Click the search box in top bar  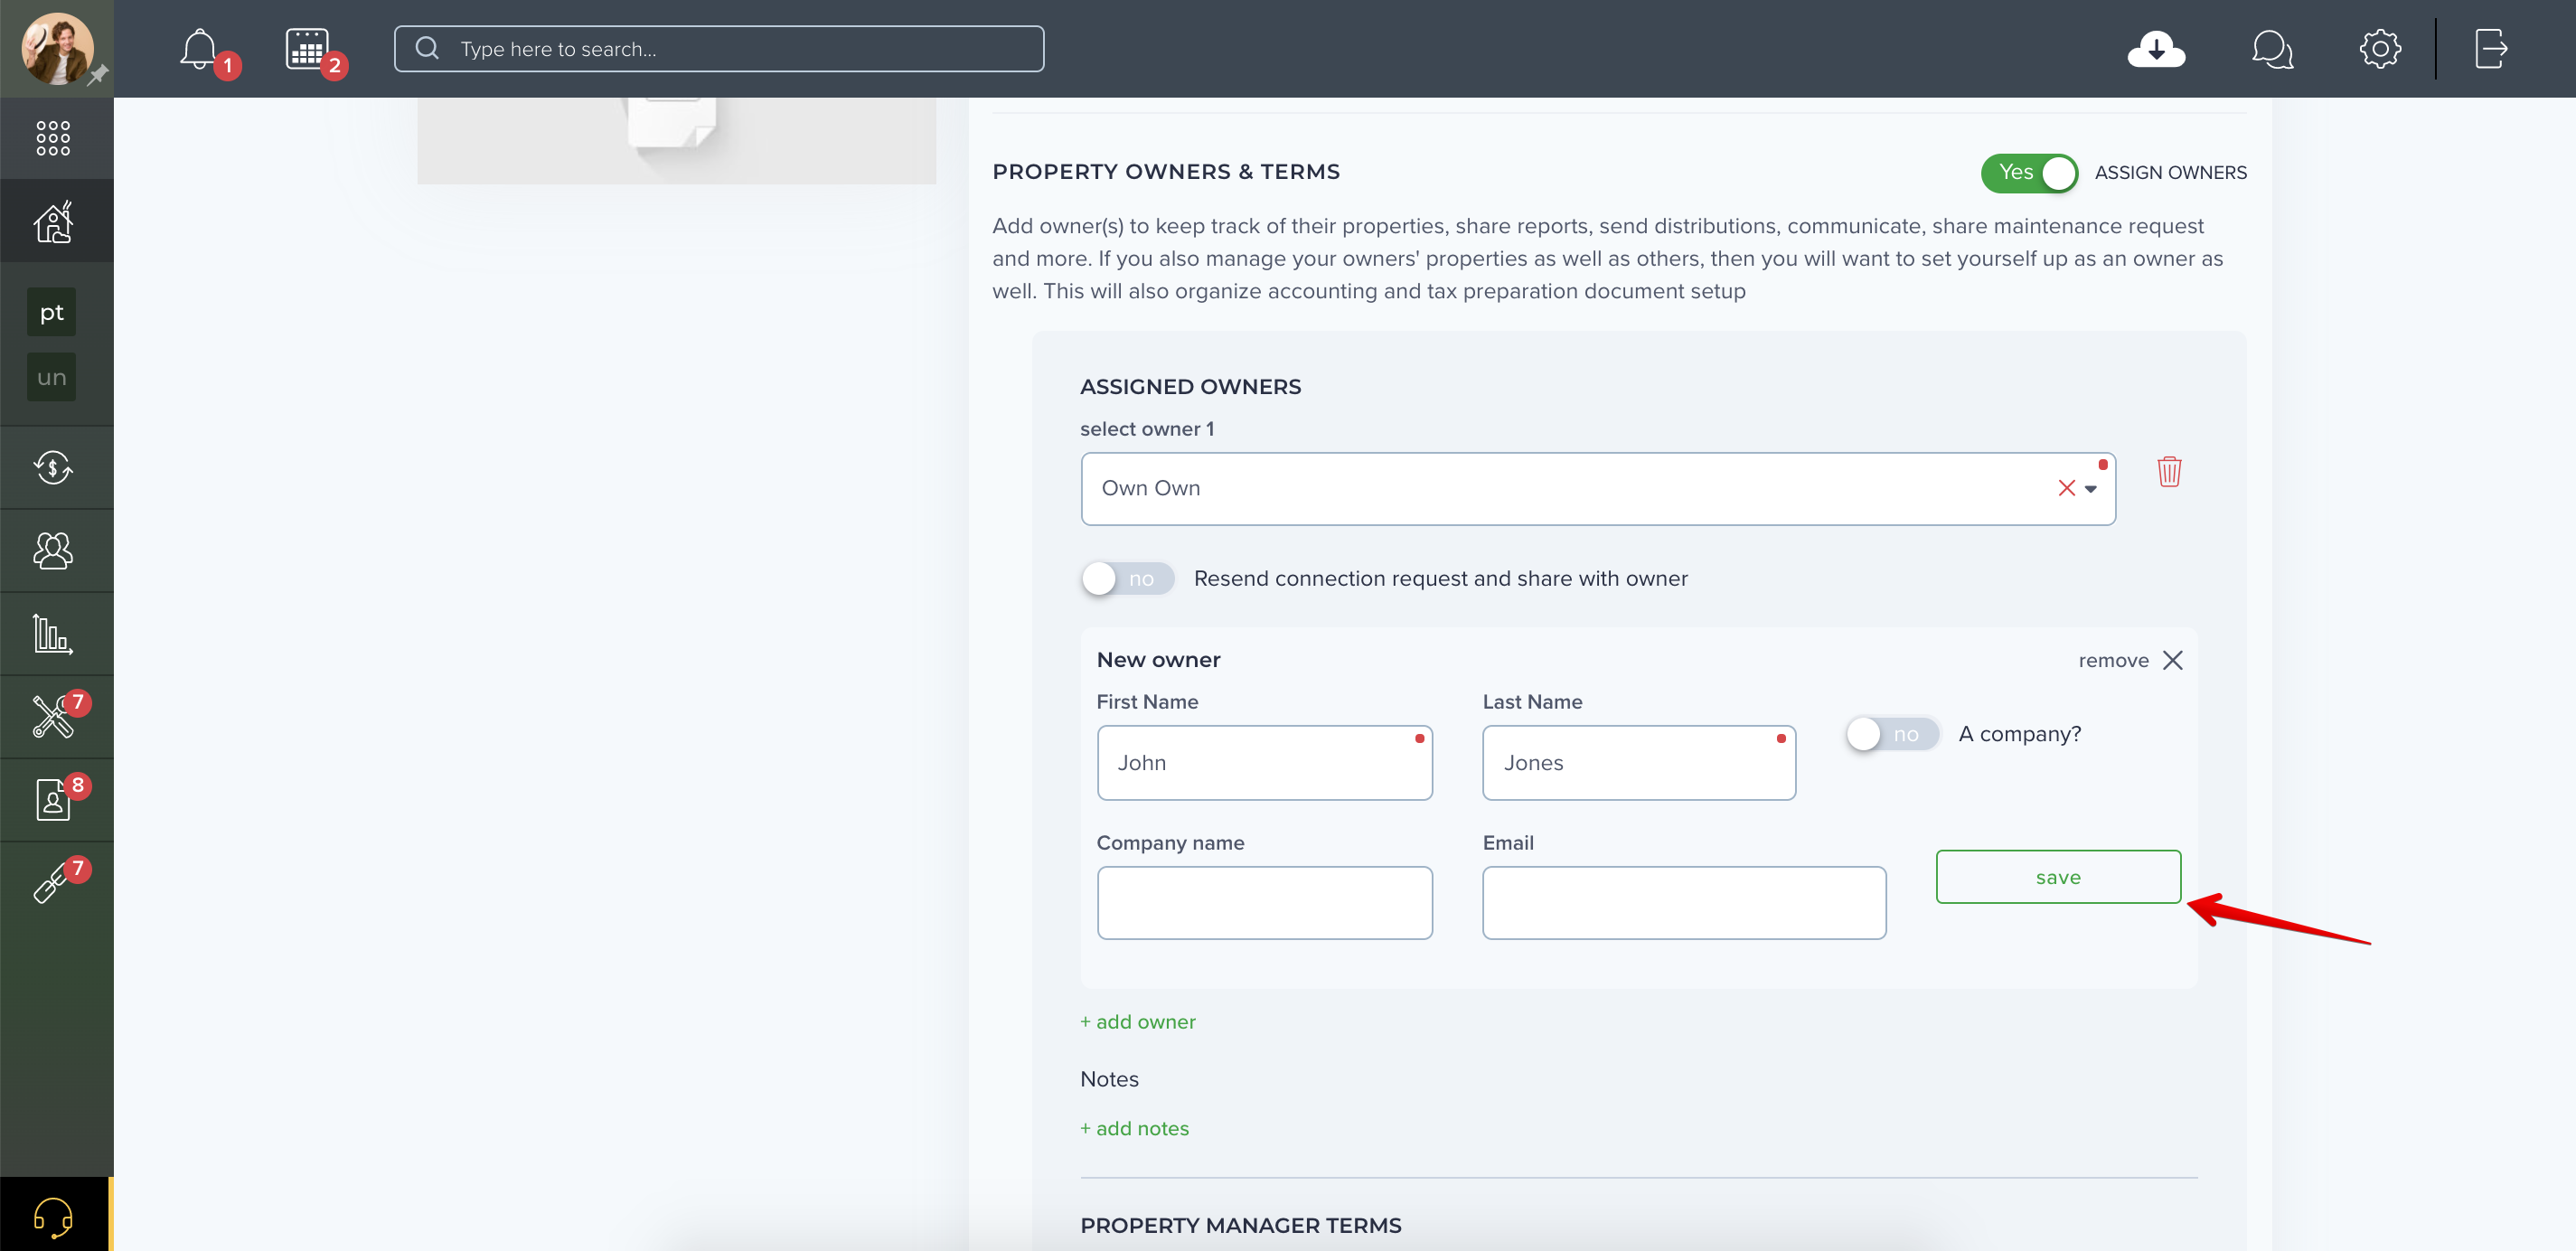[719, 49]
